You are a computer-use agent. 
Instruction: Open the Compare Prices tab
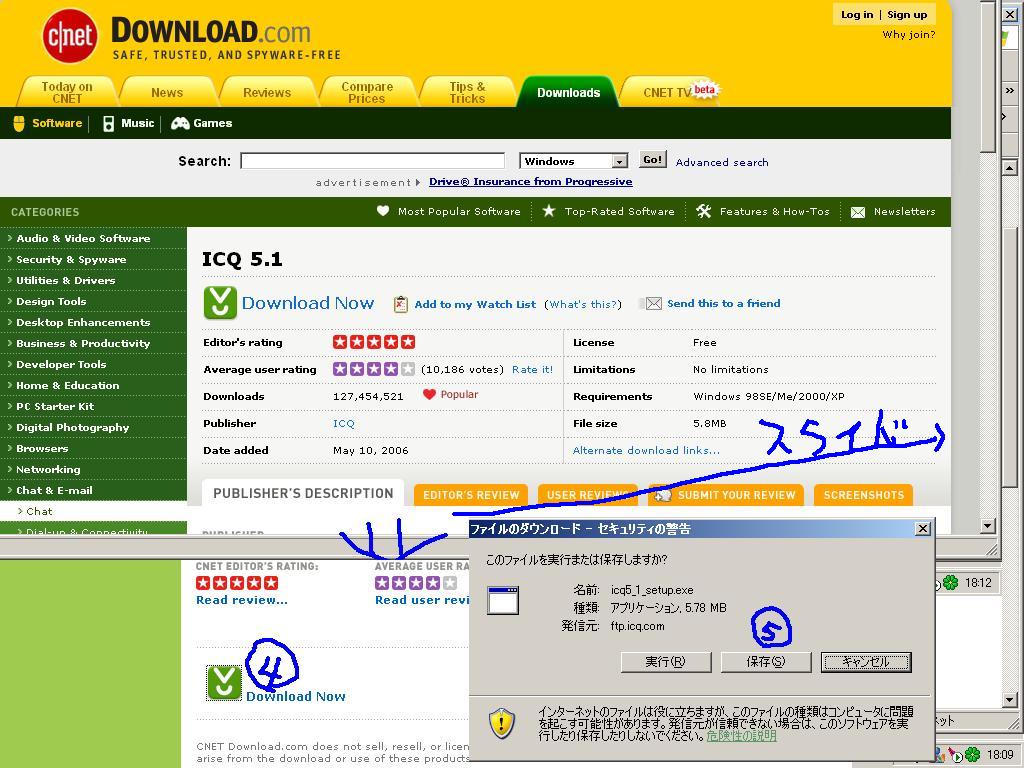(x=367, y=92)
